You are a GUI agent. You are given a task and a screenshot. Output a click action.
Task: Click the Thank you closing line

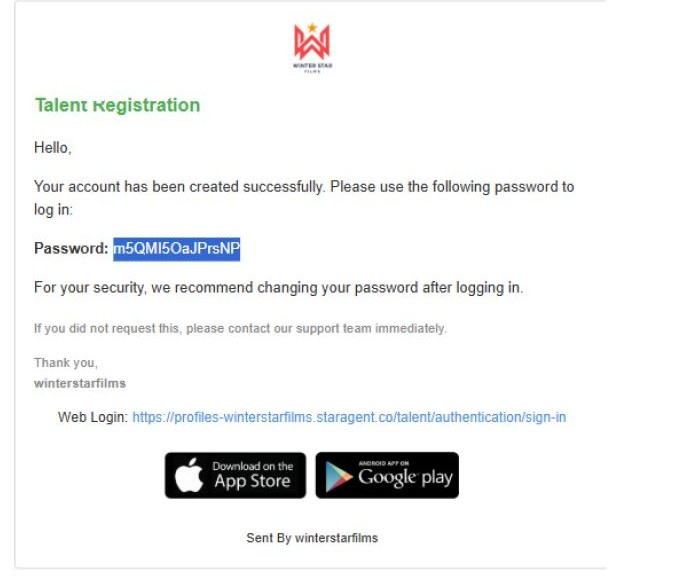pos(66,363)
